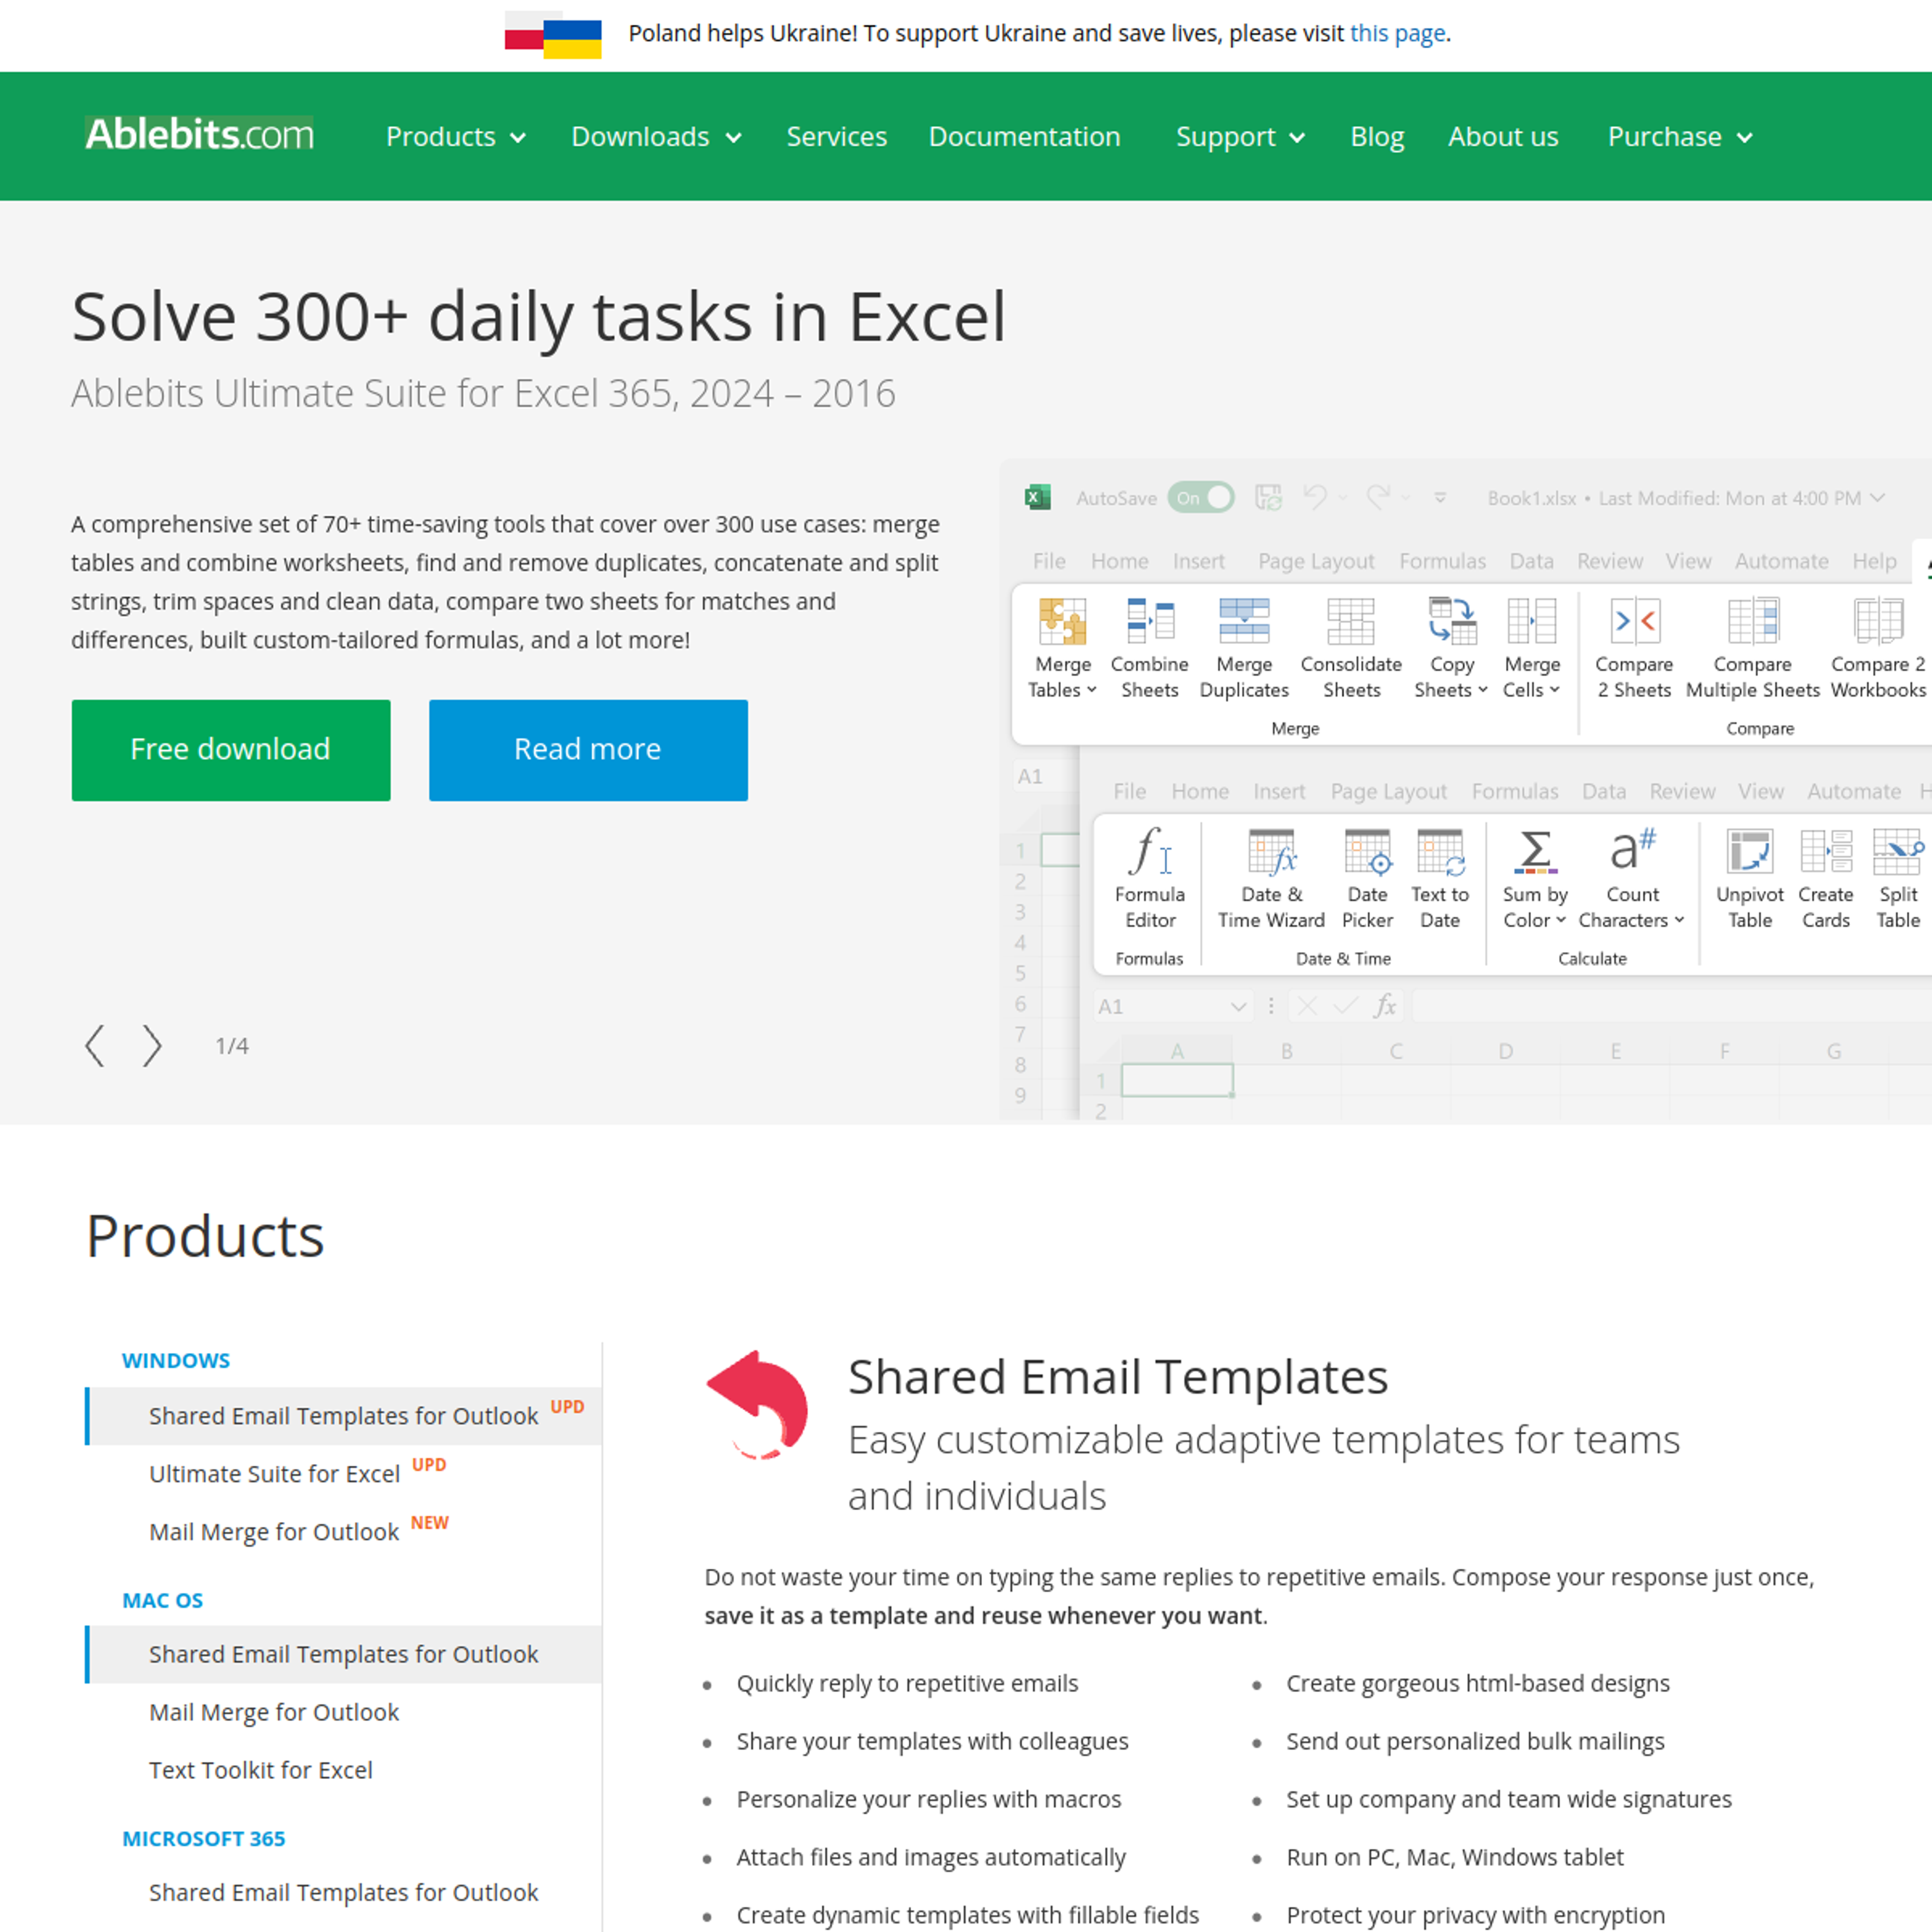Open the Downloads dropdown menu
The height and width of the screenshot is (1932, 1932).
pyautogui.click(x=656, y=136)
